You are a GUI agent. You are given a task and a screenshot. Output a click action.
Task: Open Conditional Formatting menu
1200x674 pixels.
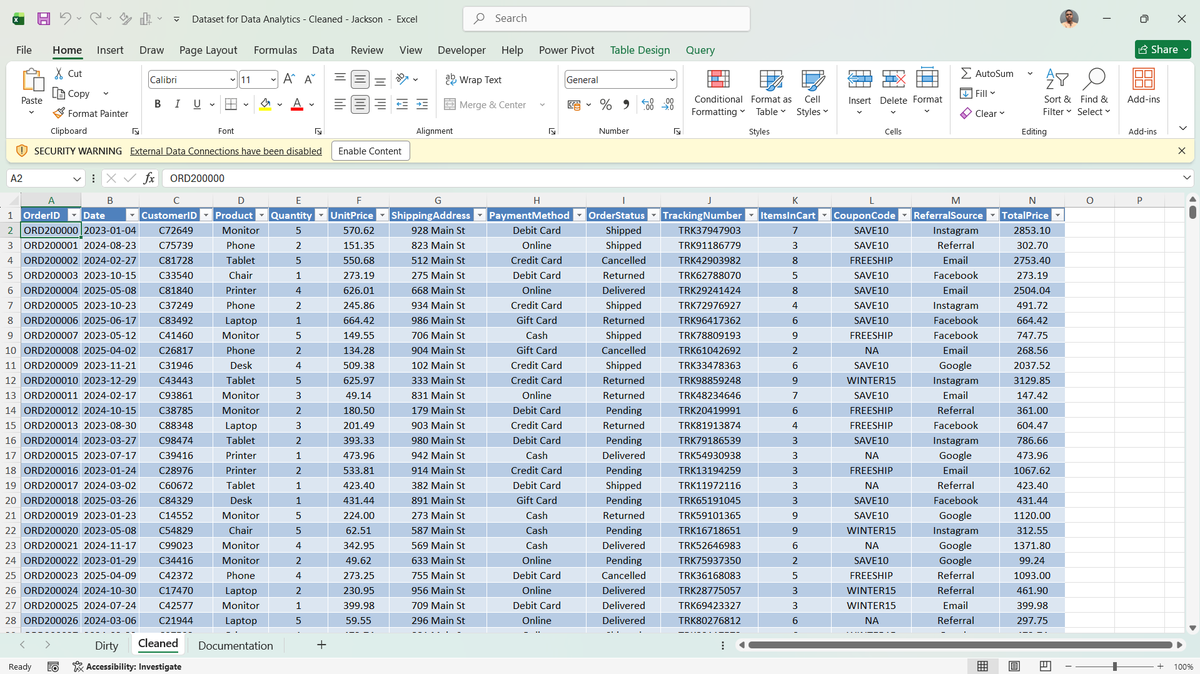pyautogui.click(x=718, y=93)
